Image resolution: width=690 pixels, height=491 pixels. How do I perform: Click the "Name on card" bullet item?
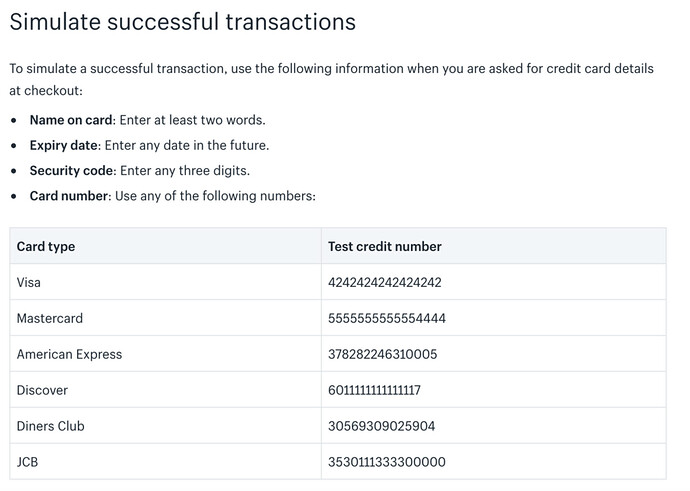tap(147, 120)
